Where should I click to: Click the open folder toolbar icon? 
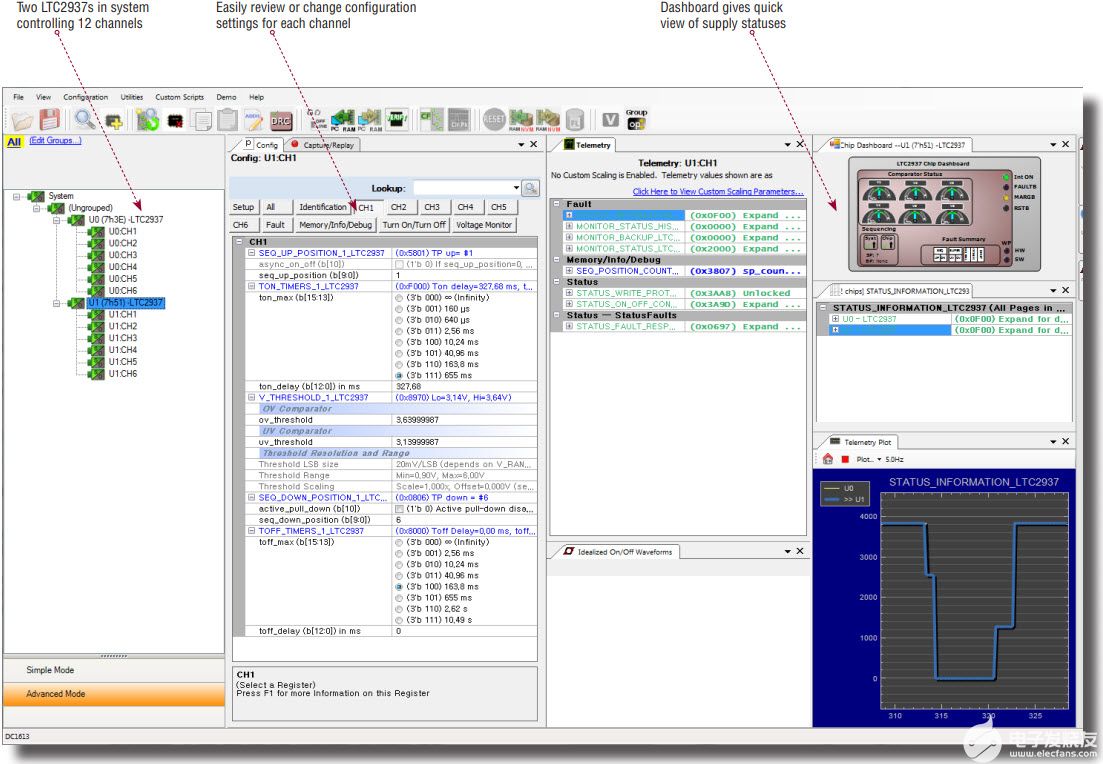22,120
